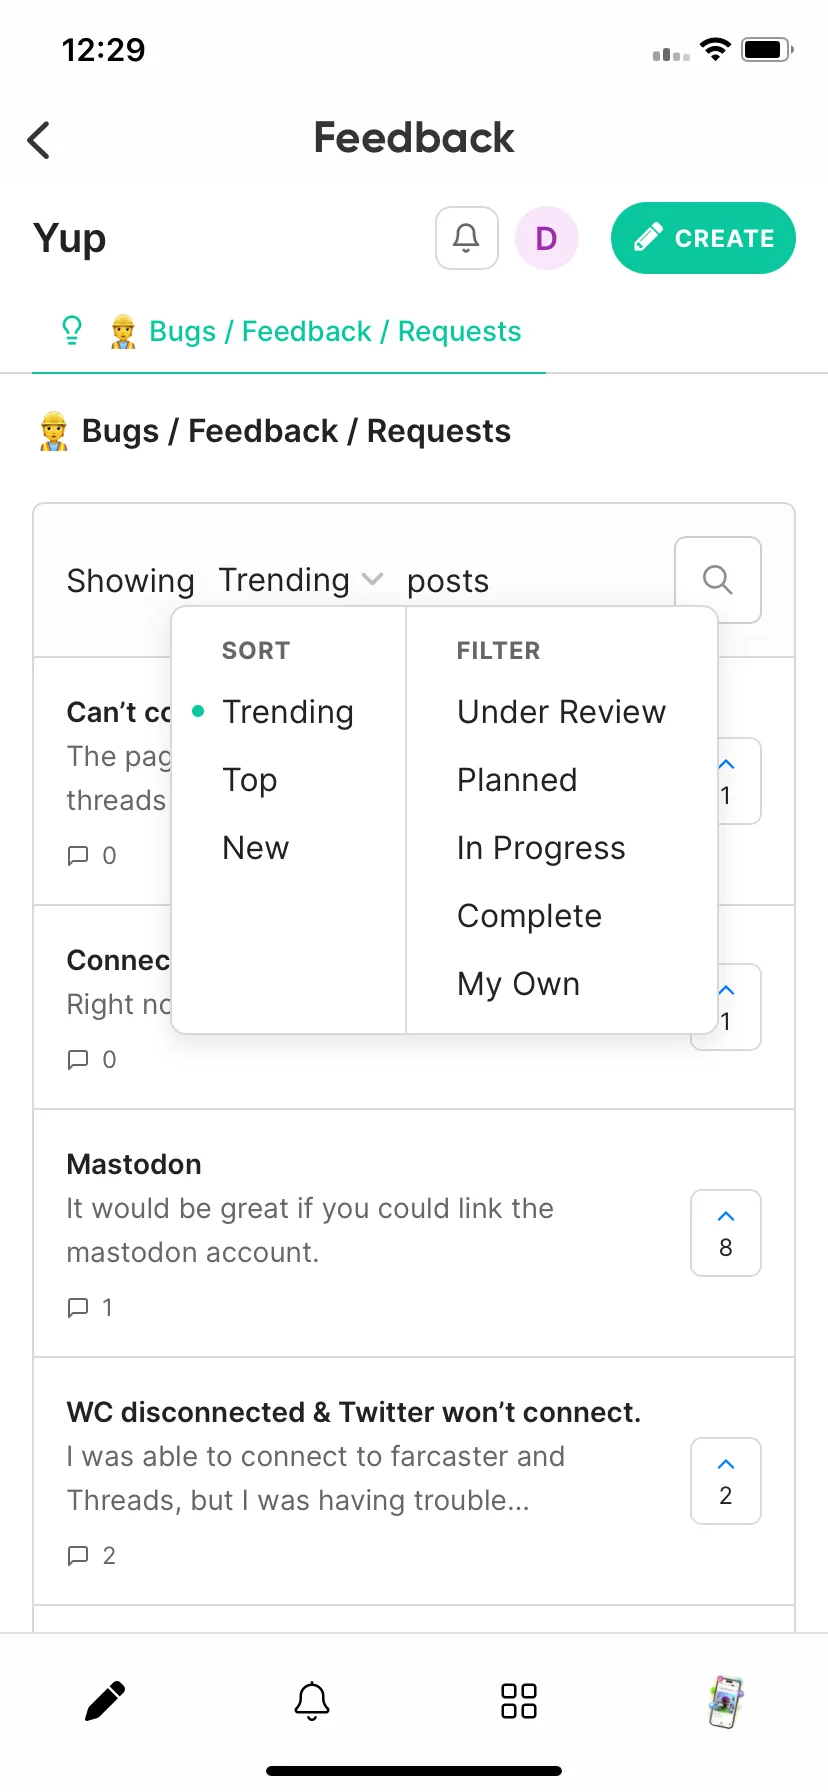This screenshot has height=1792, width=828.
Task: Choose New in the sort list
Action: [x=256, y=848]
